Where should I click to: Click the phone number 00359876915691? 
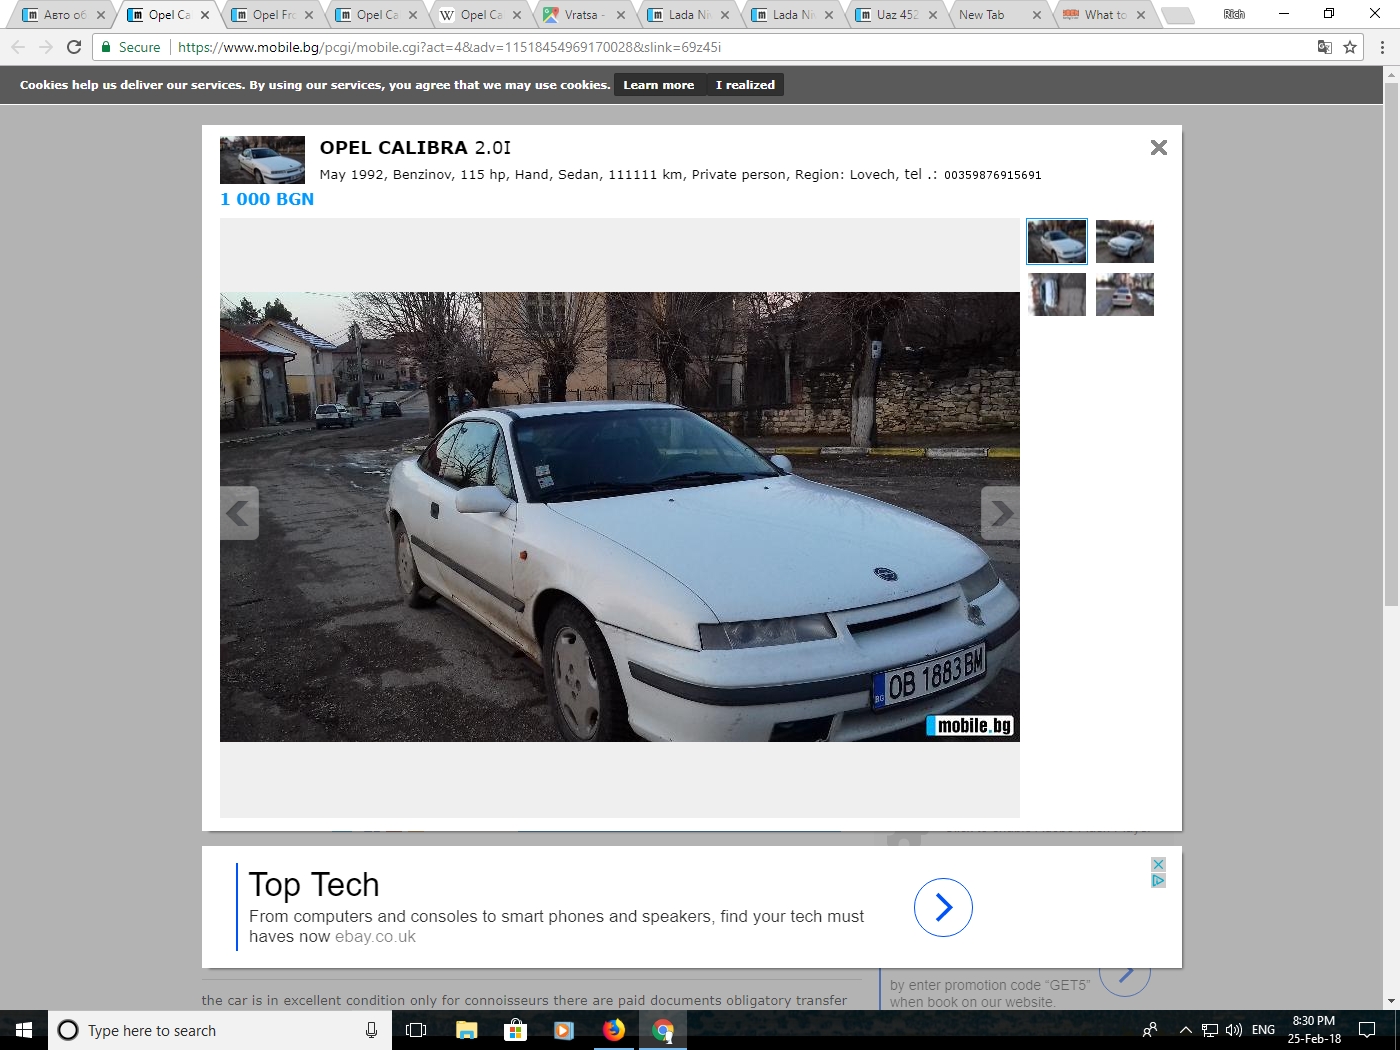pos(992,175)
